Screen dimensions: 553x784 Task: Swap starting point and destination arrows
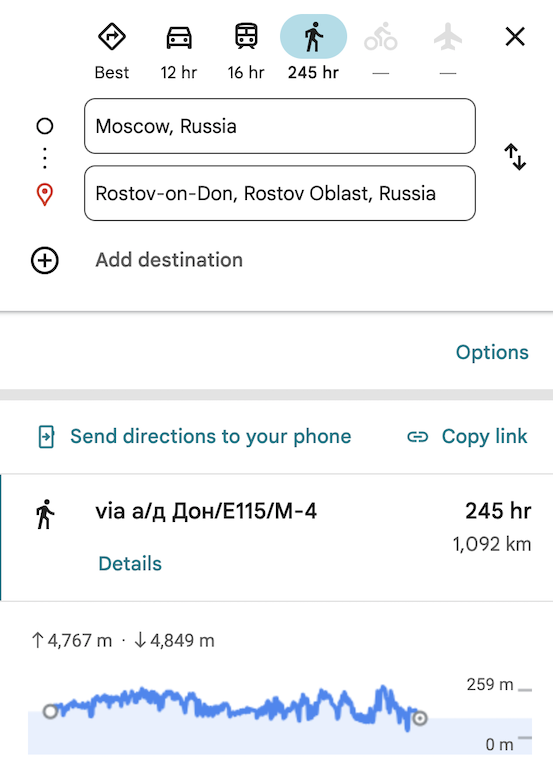(x=515, y=157)
